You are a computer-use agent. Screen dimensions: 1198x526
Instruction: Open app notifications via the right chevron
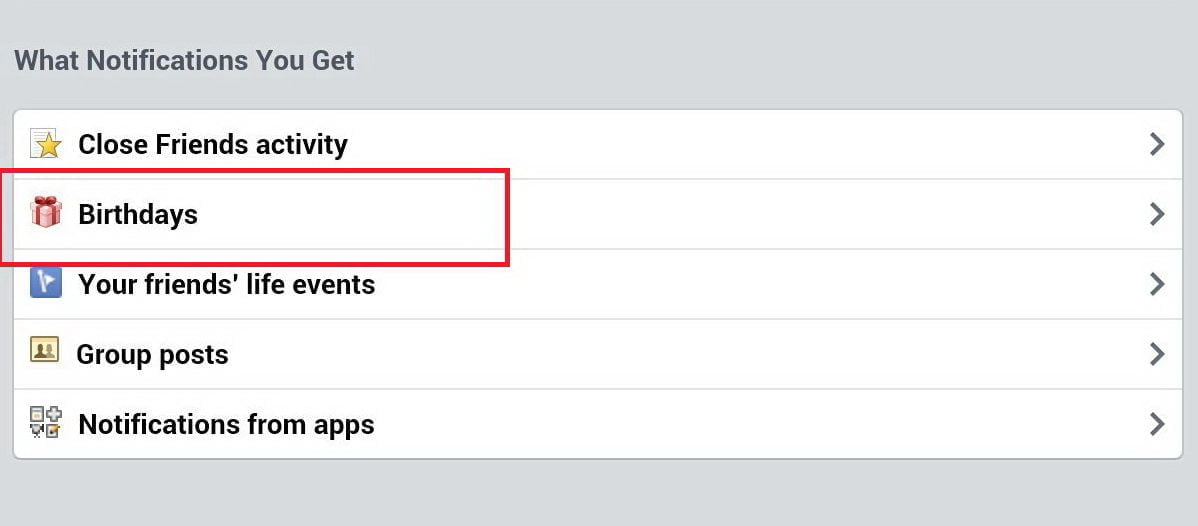point(1158,424)
